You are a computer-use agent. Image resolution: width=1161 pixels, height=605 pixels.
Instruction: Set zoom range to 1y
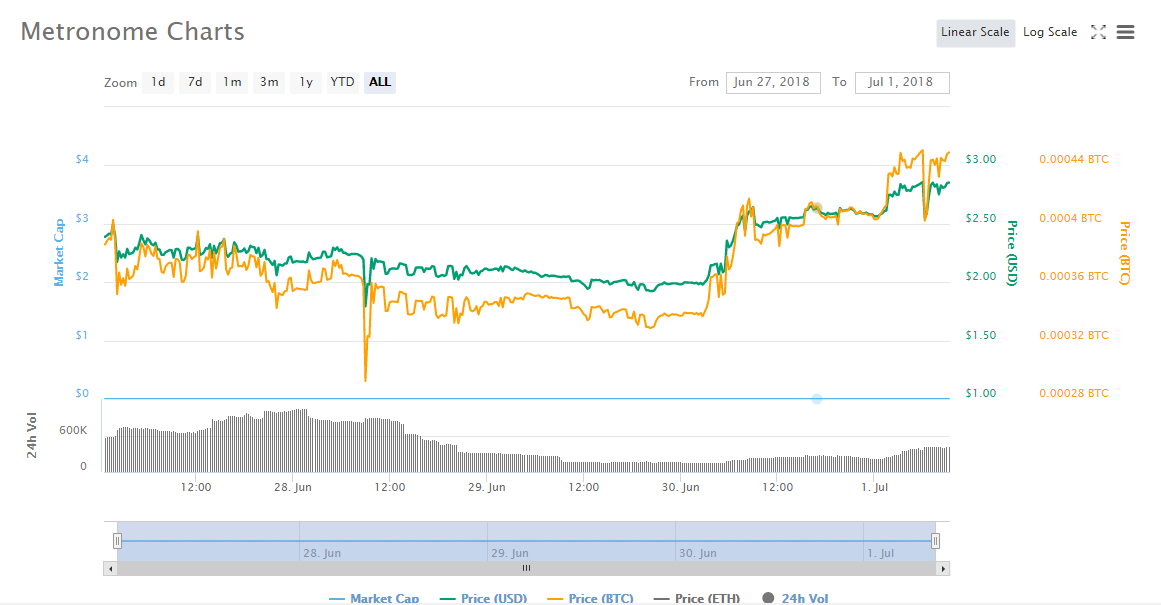[x=306, y=82]
